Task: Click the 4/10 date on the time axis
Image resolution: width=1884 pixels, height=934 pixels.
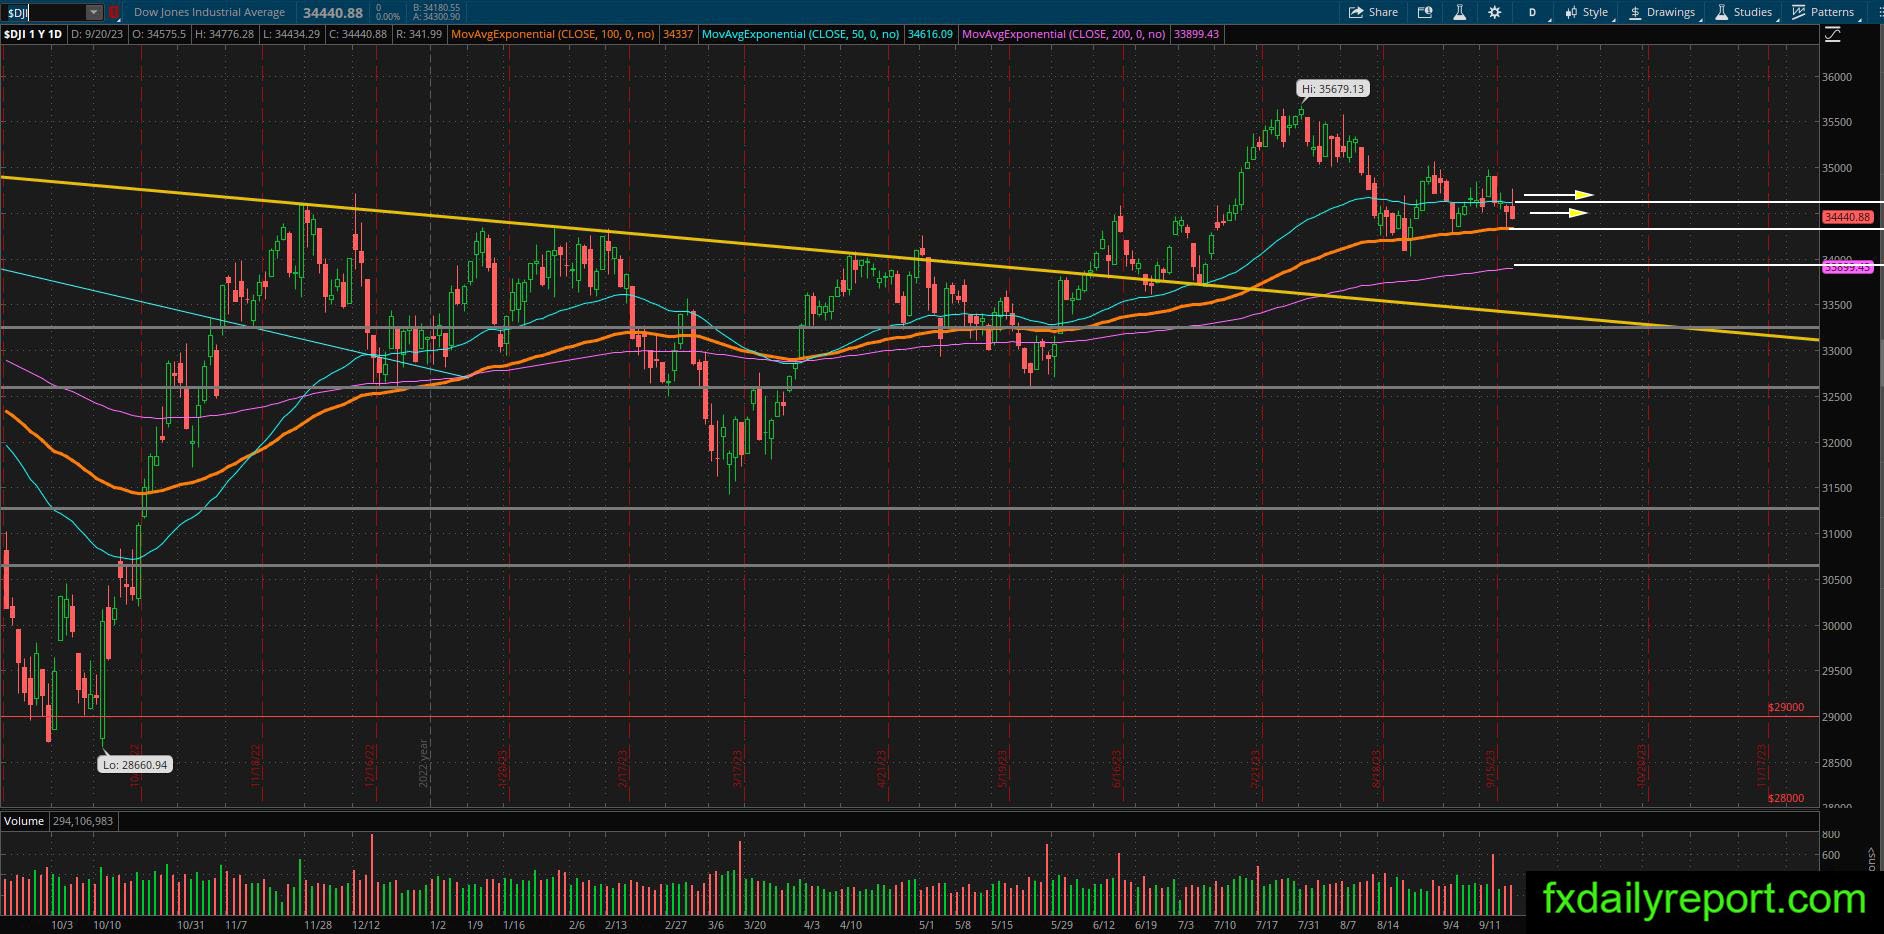Action: (x=851, y=925)
